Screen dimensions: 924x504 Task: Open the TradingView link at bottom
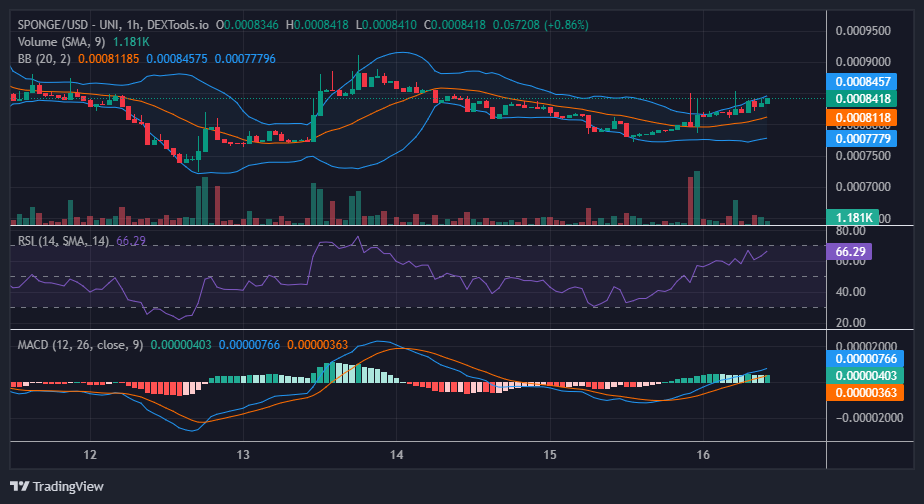pos(57,486)
